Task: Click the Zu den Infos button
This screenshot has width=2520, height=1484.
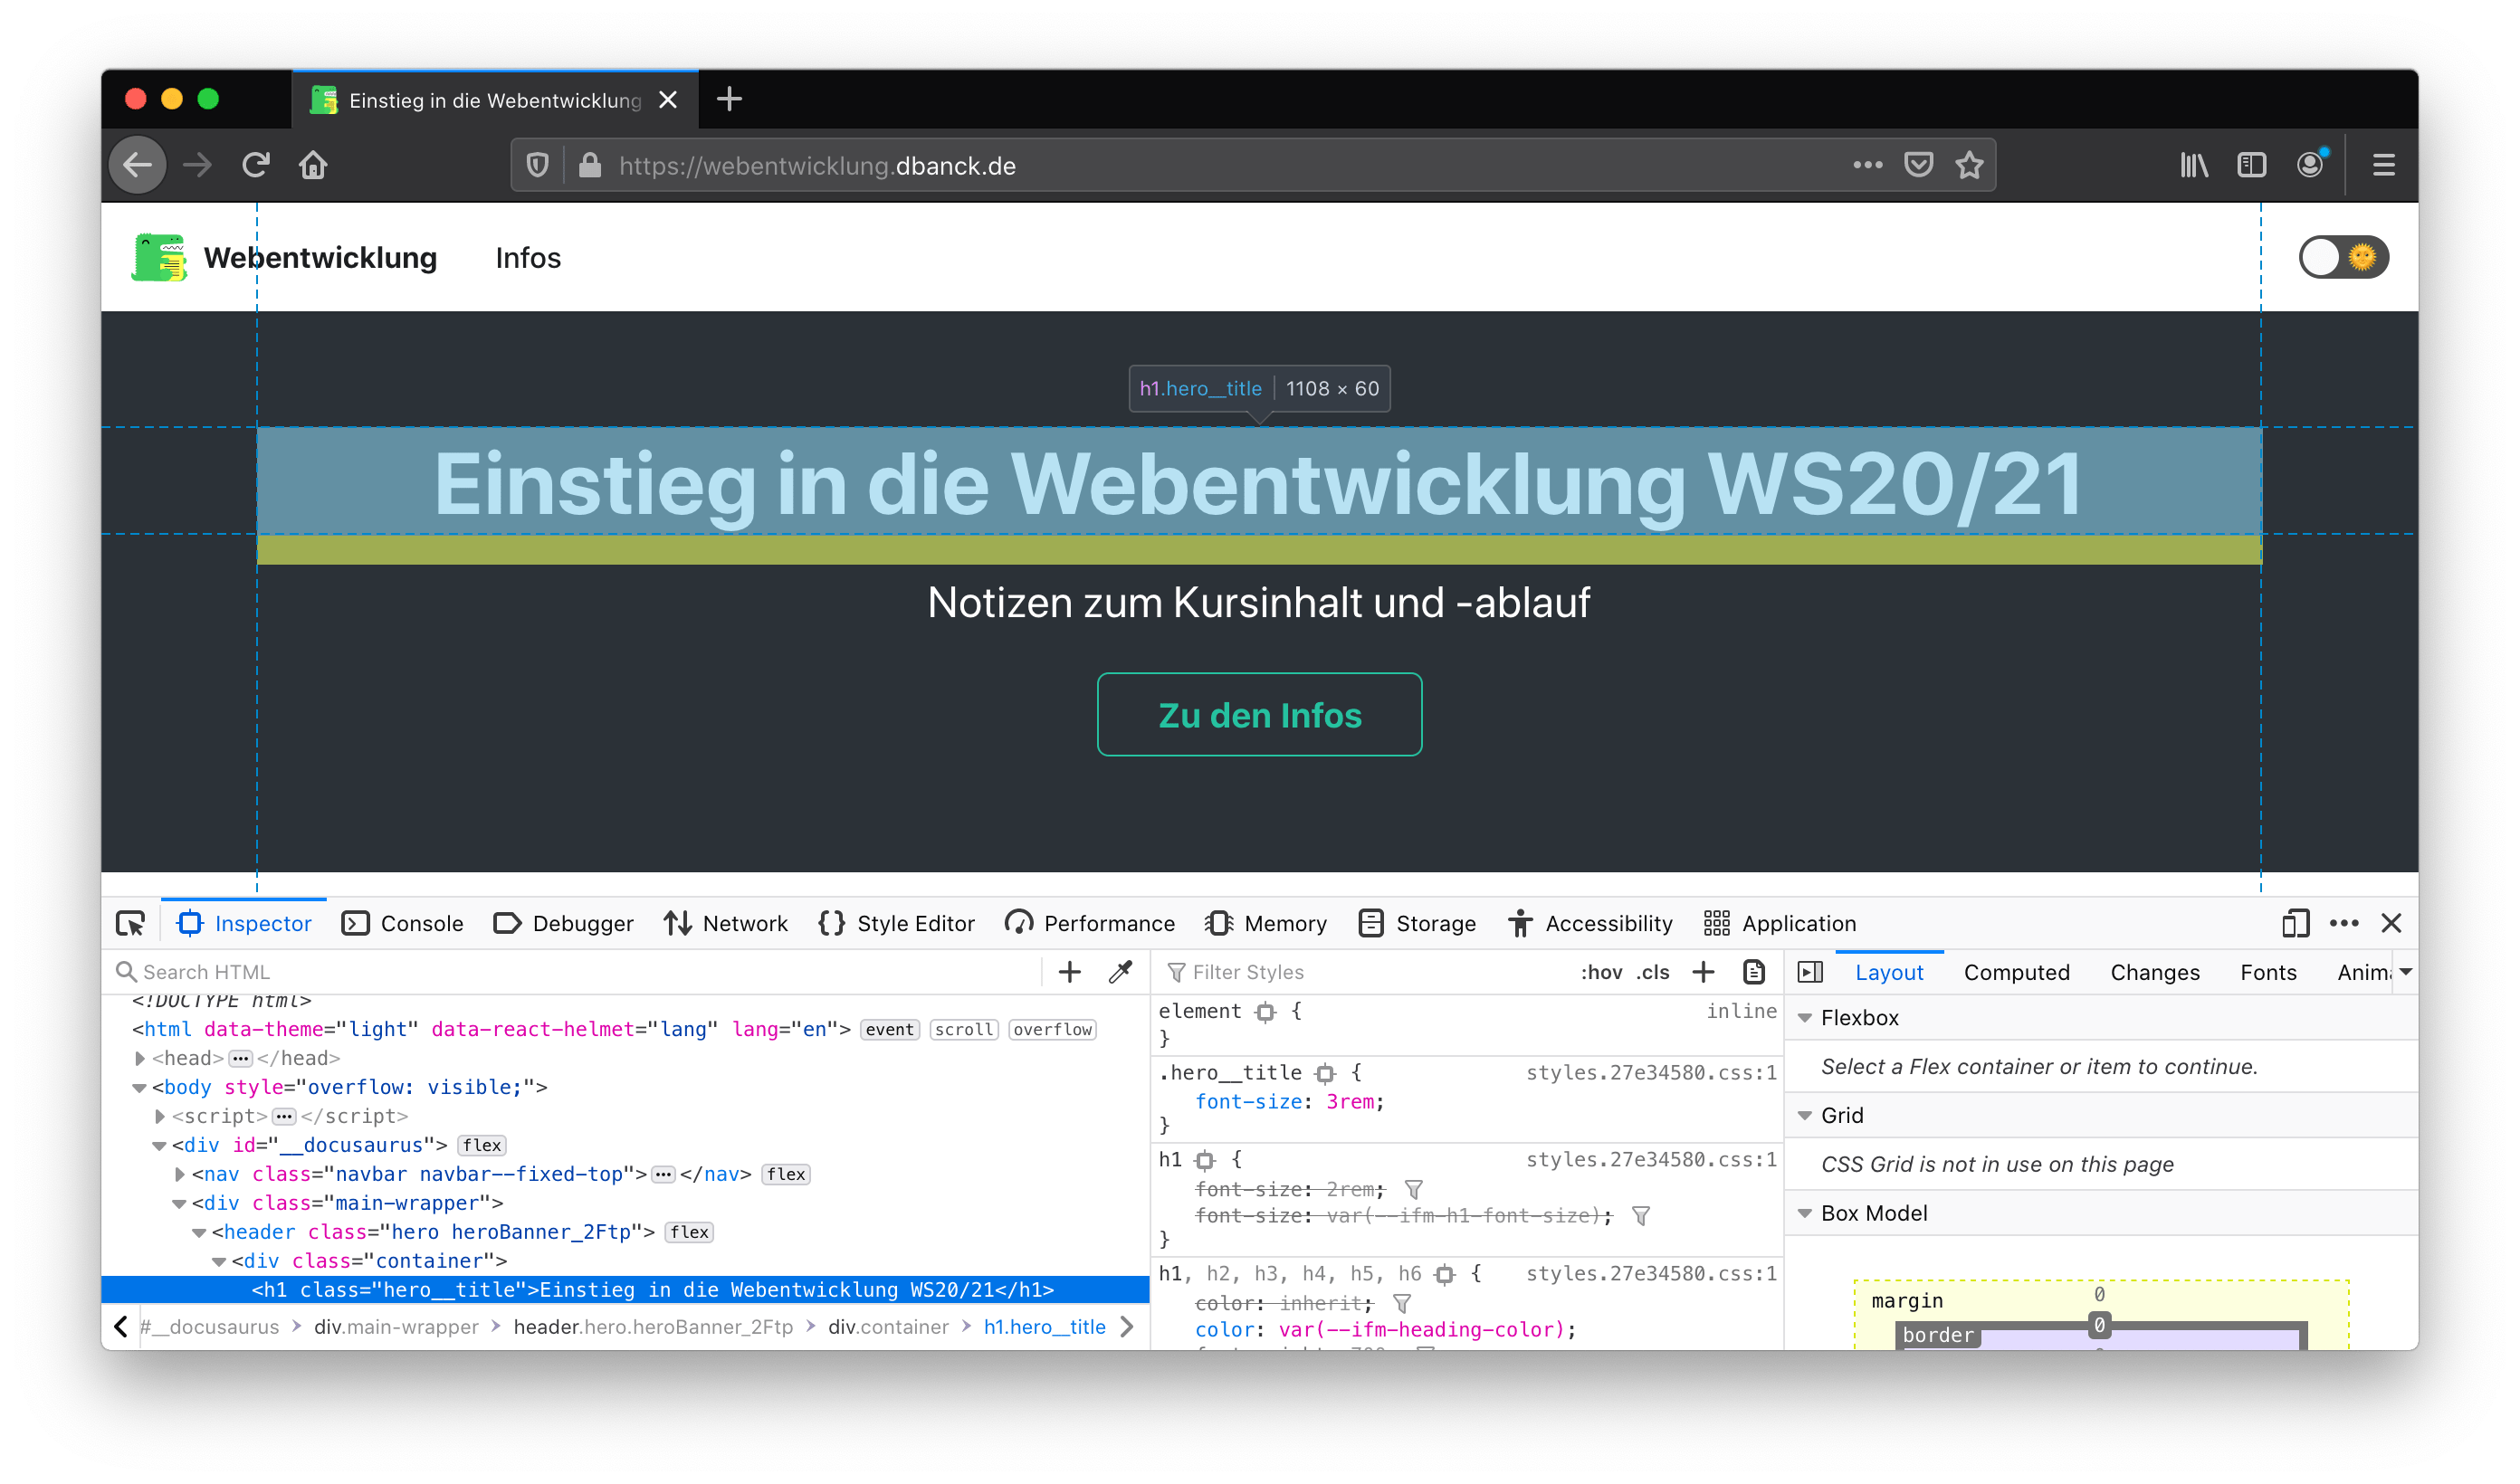Action: [x=1259, y=715]
